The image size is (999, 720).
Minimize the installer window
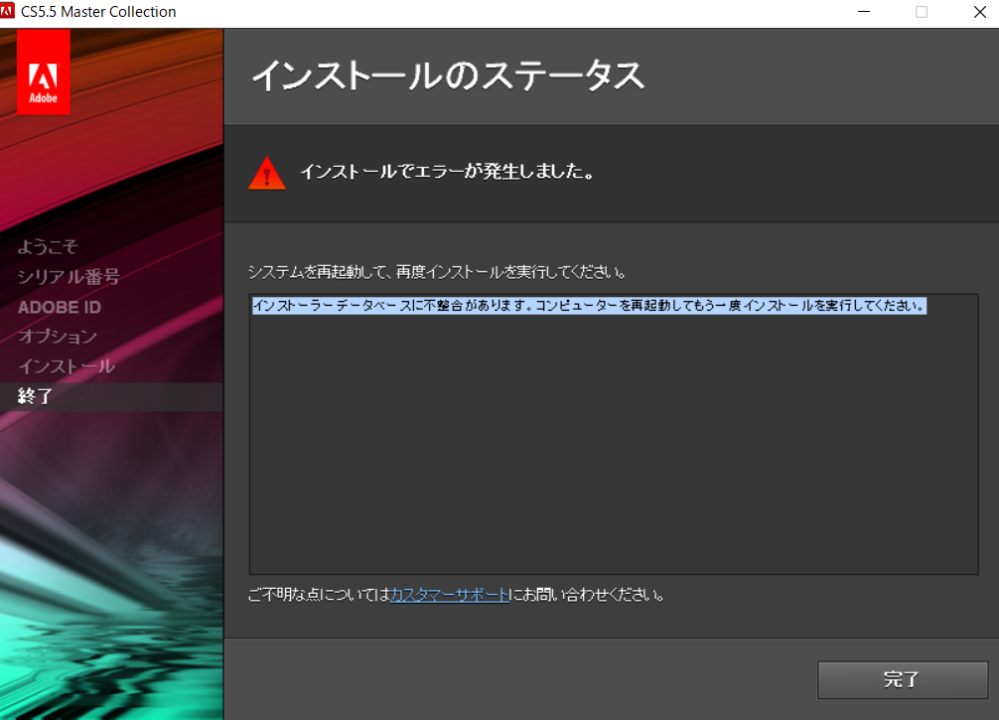pyautogui.click(x=864, y=12)
